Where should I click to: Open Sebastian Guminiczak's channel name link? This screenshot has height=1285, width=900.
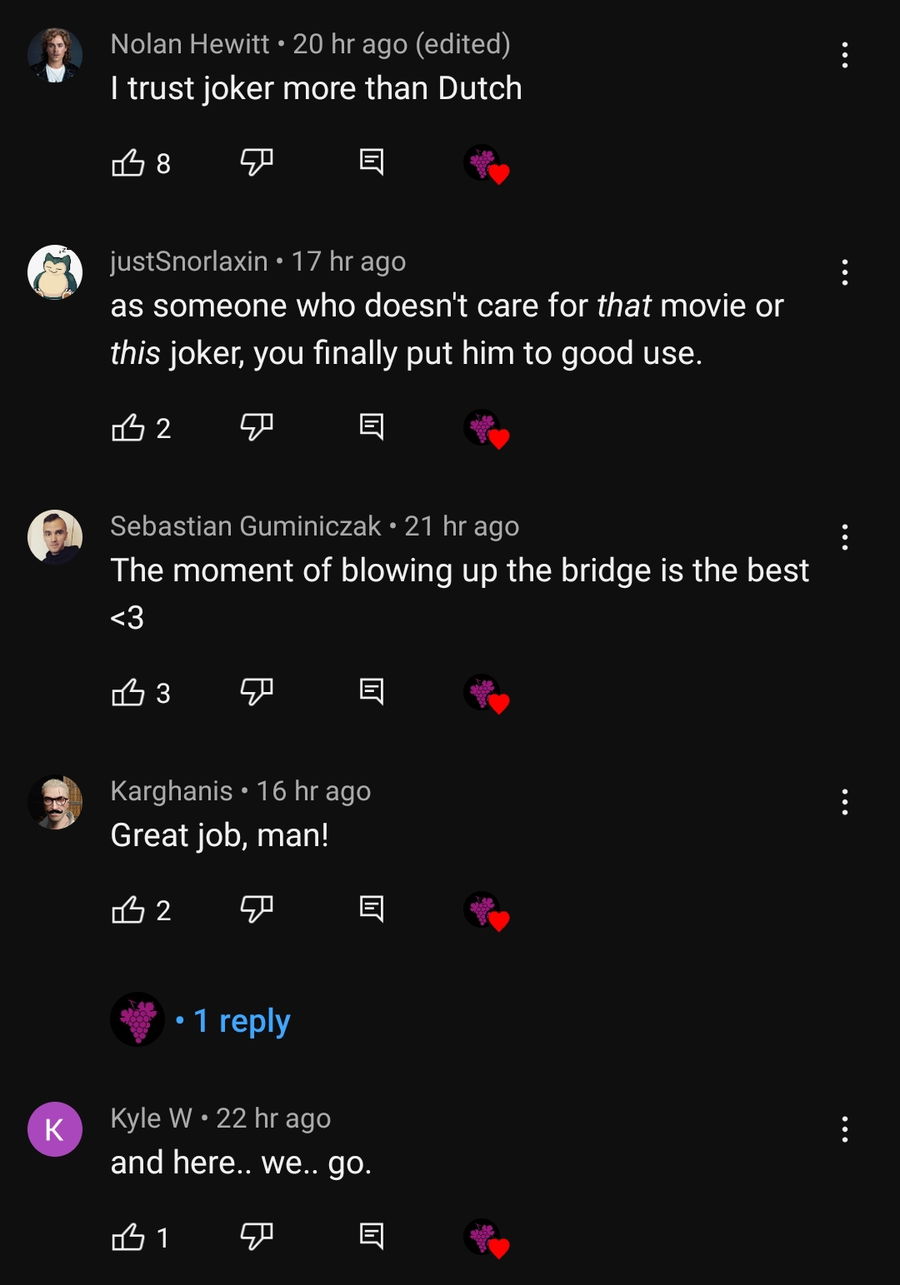(245, 526)
